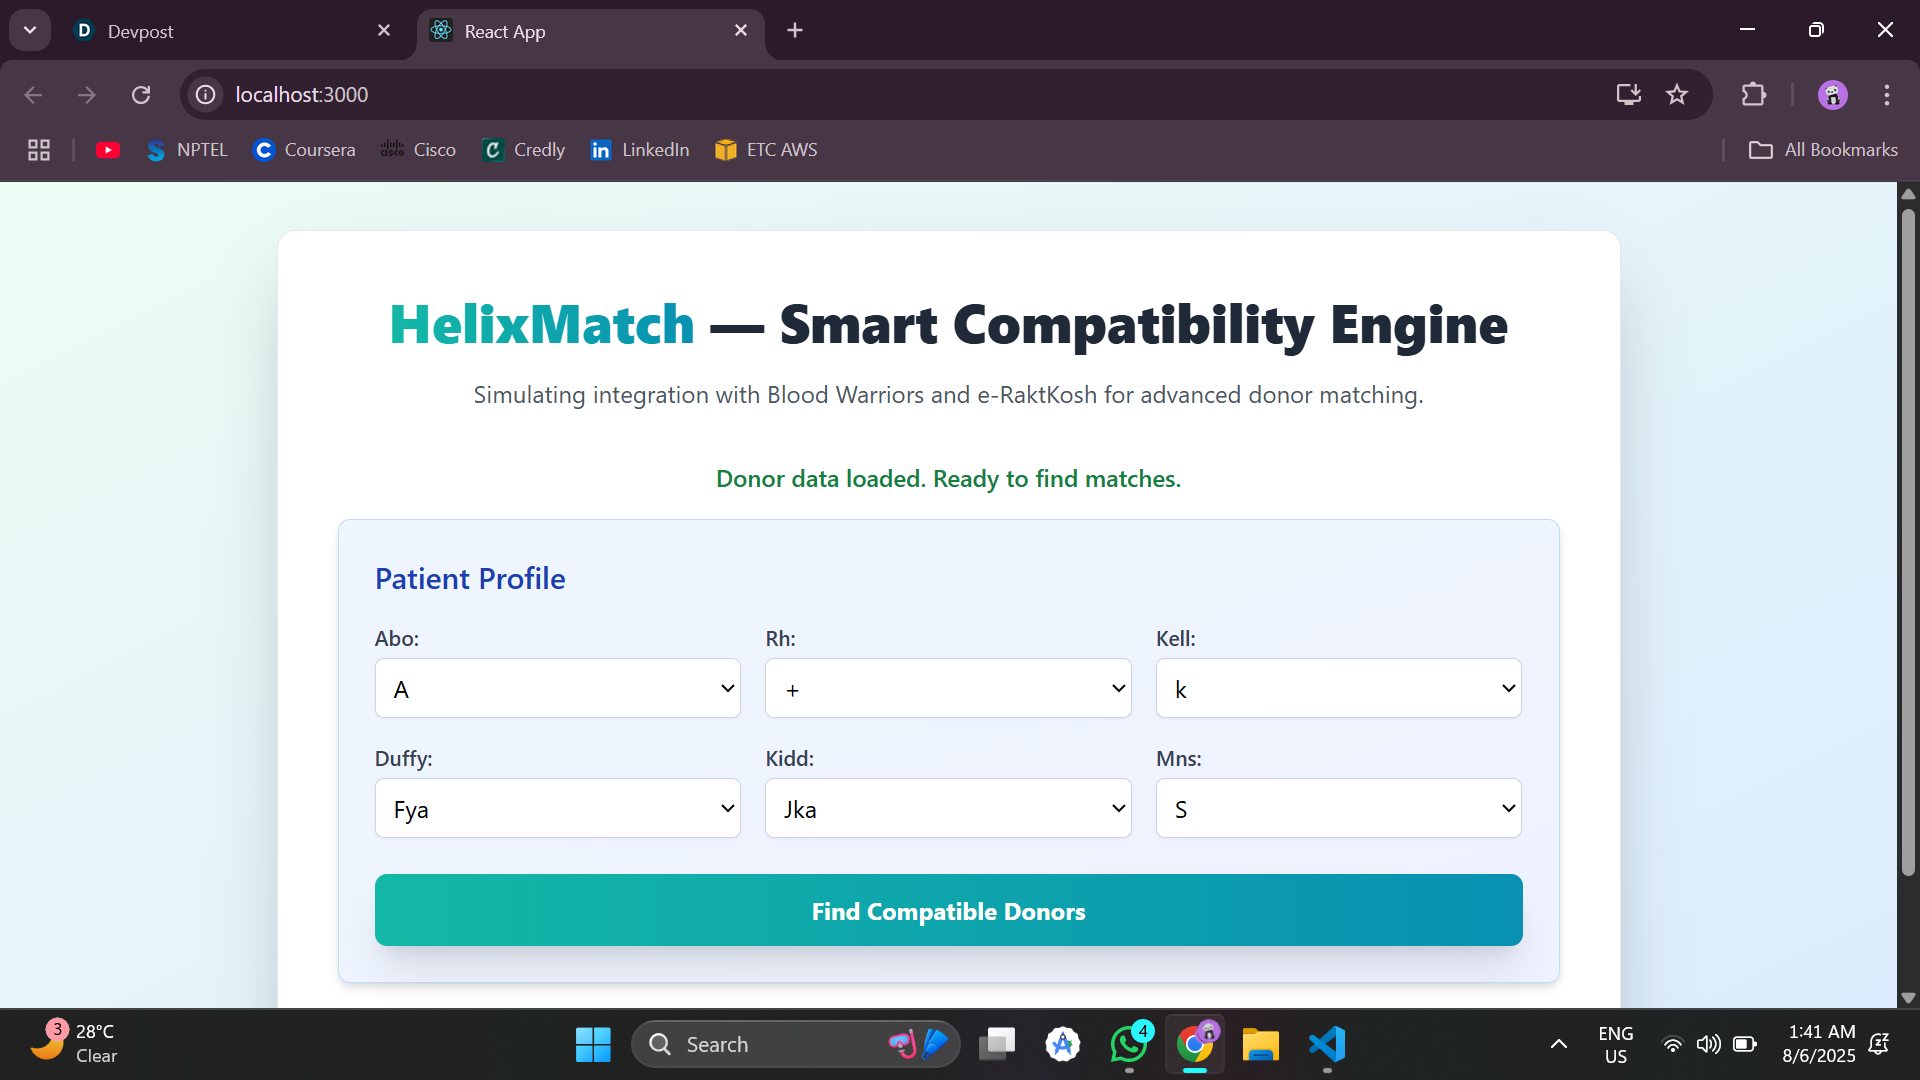The width and height of the screenshot is (1920, 1080).
Task: Click the install app icon in the address bar
Action: click(x=1628, y=95)
